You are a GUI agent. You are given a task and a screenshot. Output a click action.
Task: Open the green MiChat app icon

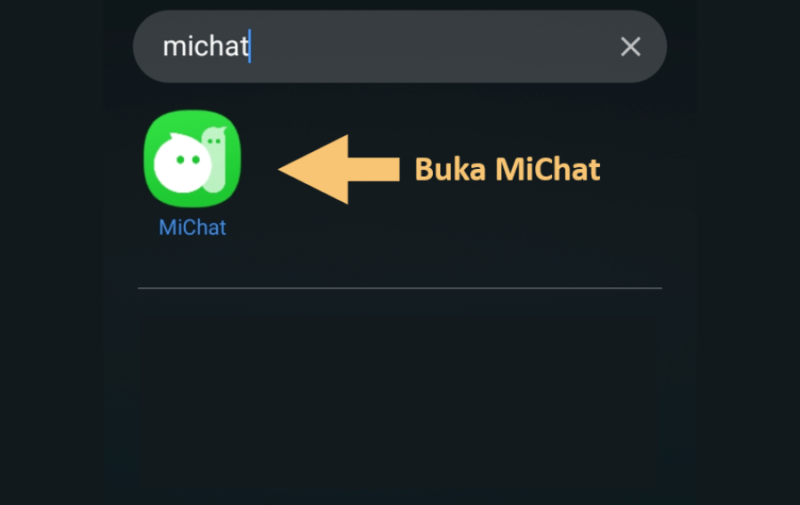coord(192,159)
